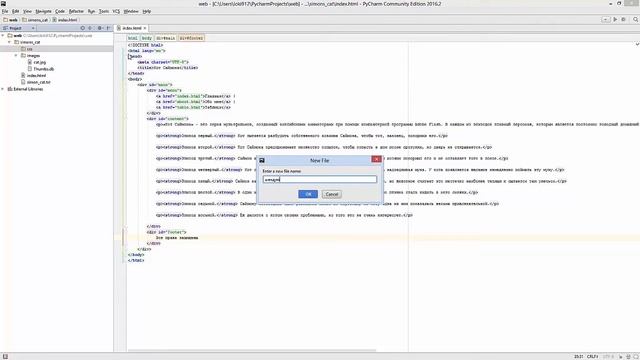Open the Window menu
The image size is (640, 360).
click(x=131, y=11)
